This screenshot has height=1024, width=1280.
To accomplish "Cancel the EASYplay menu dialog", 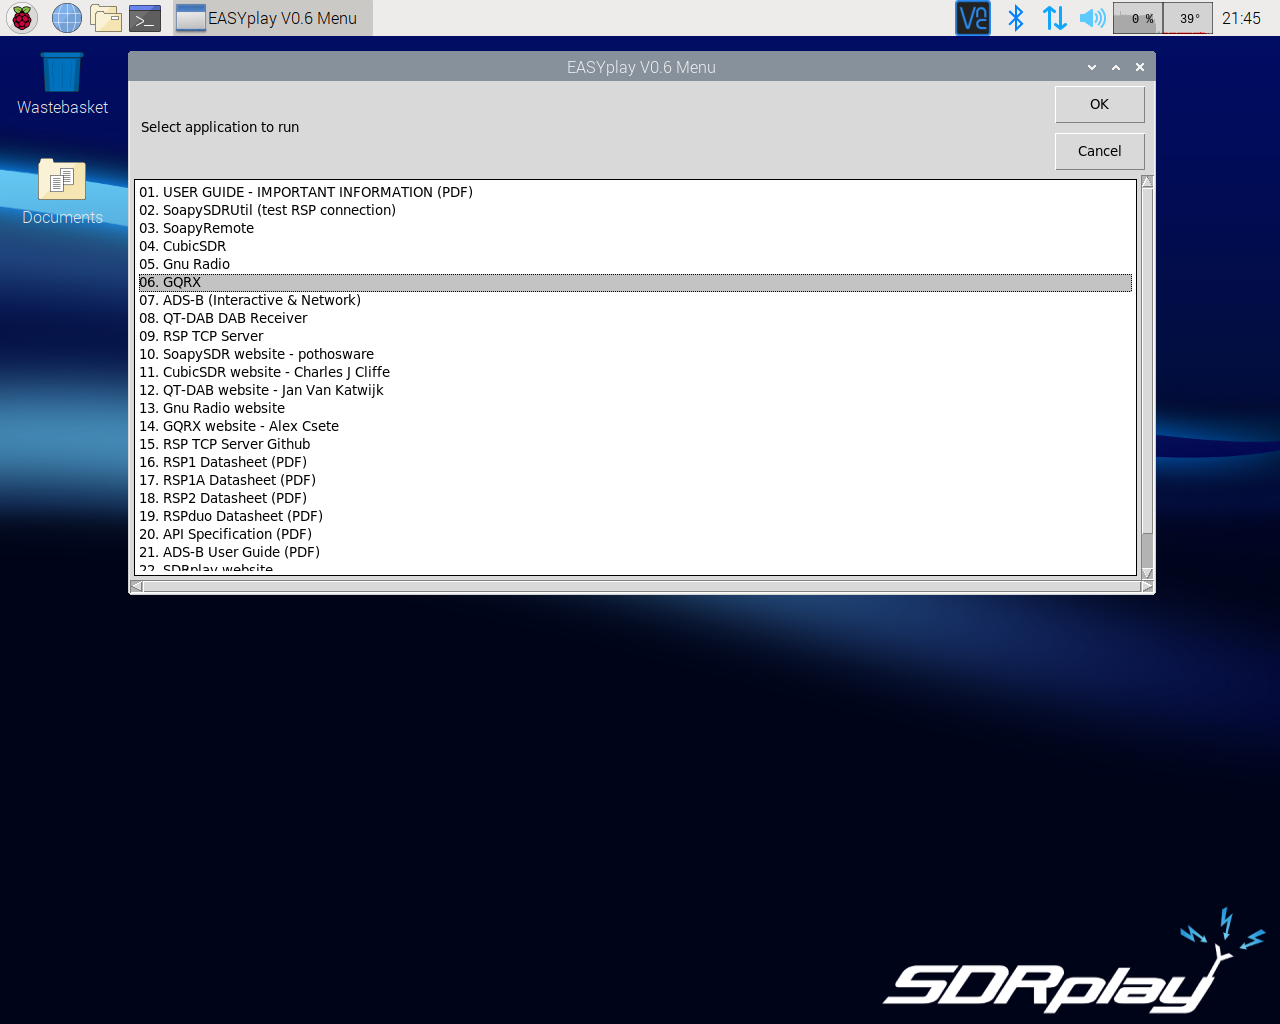I will coord(1099,151).
